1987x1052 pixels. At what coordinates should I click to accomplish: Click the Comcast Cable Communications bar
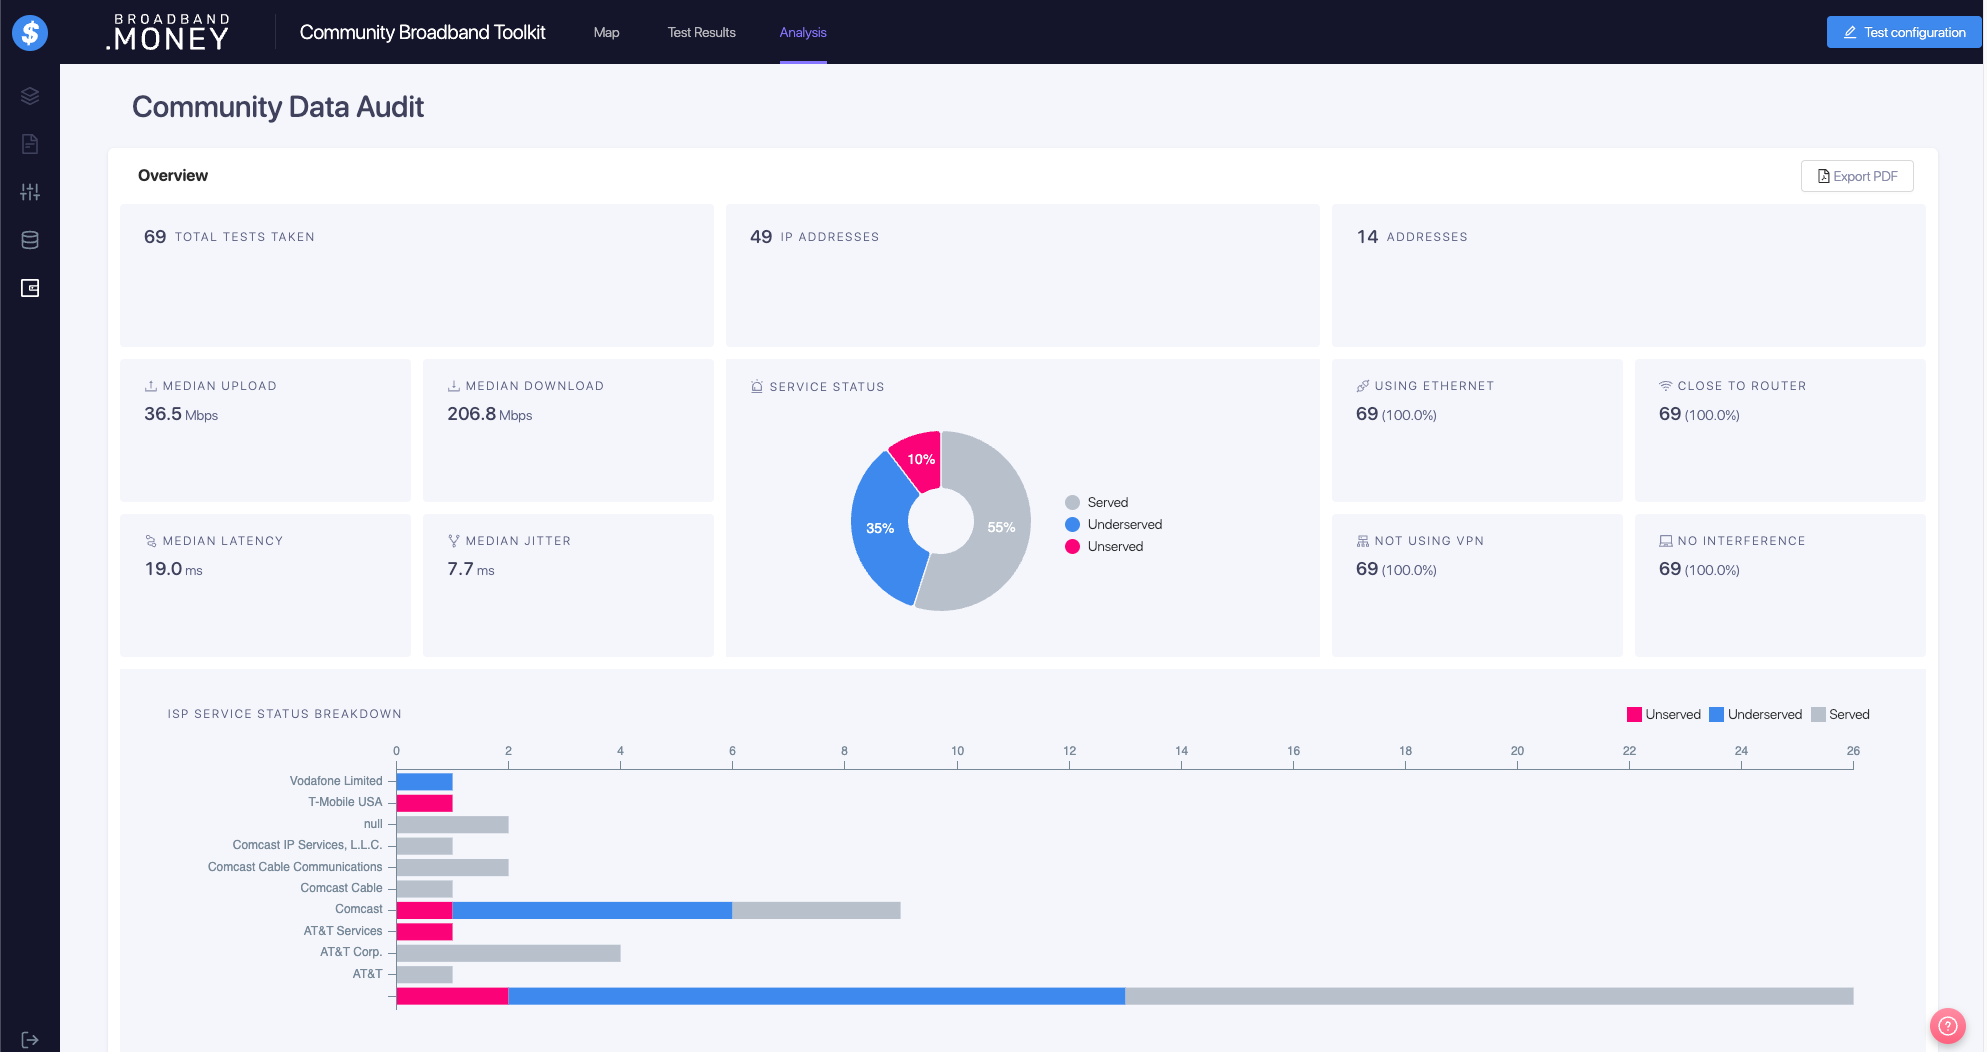click(x=453, y=867)
